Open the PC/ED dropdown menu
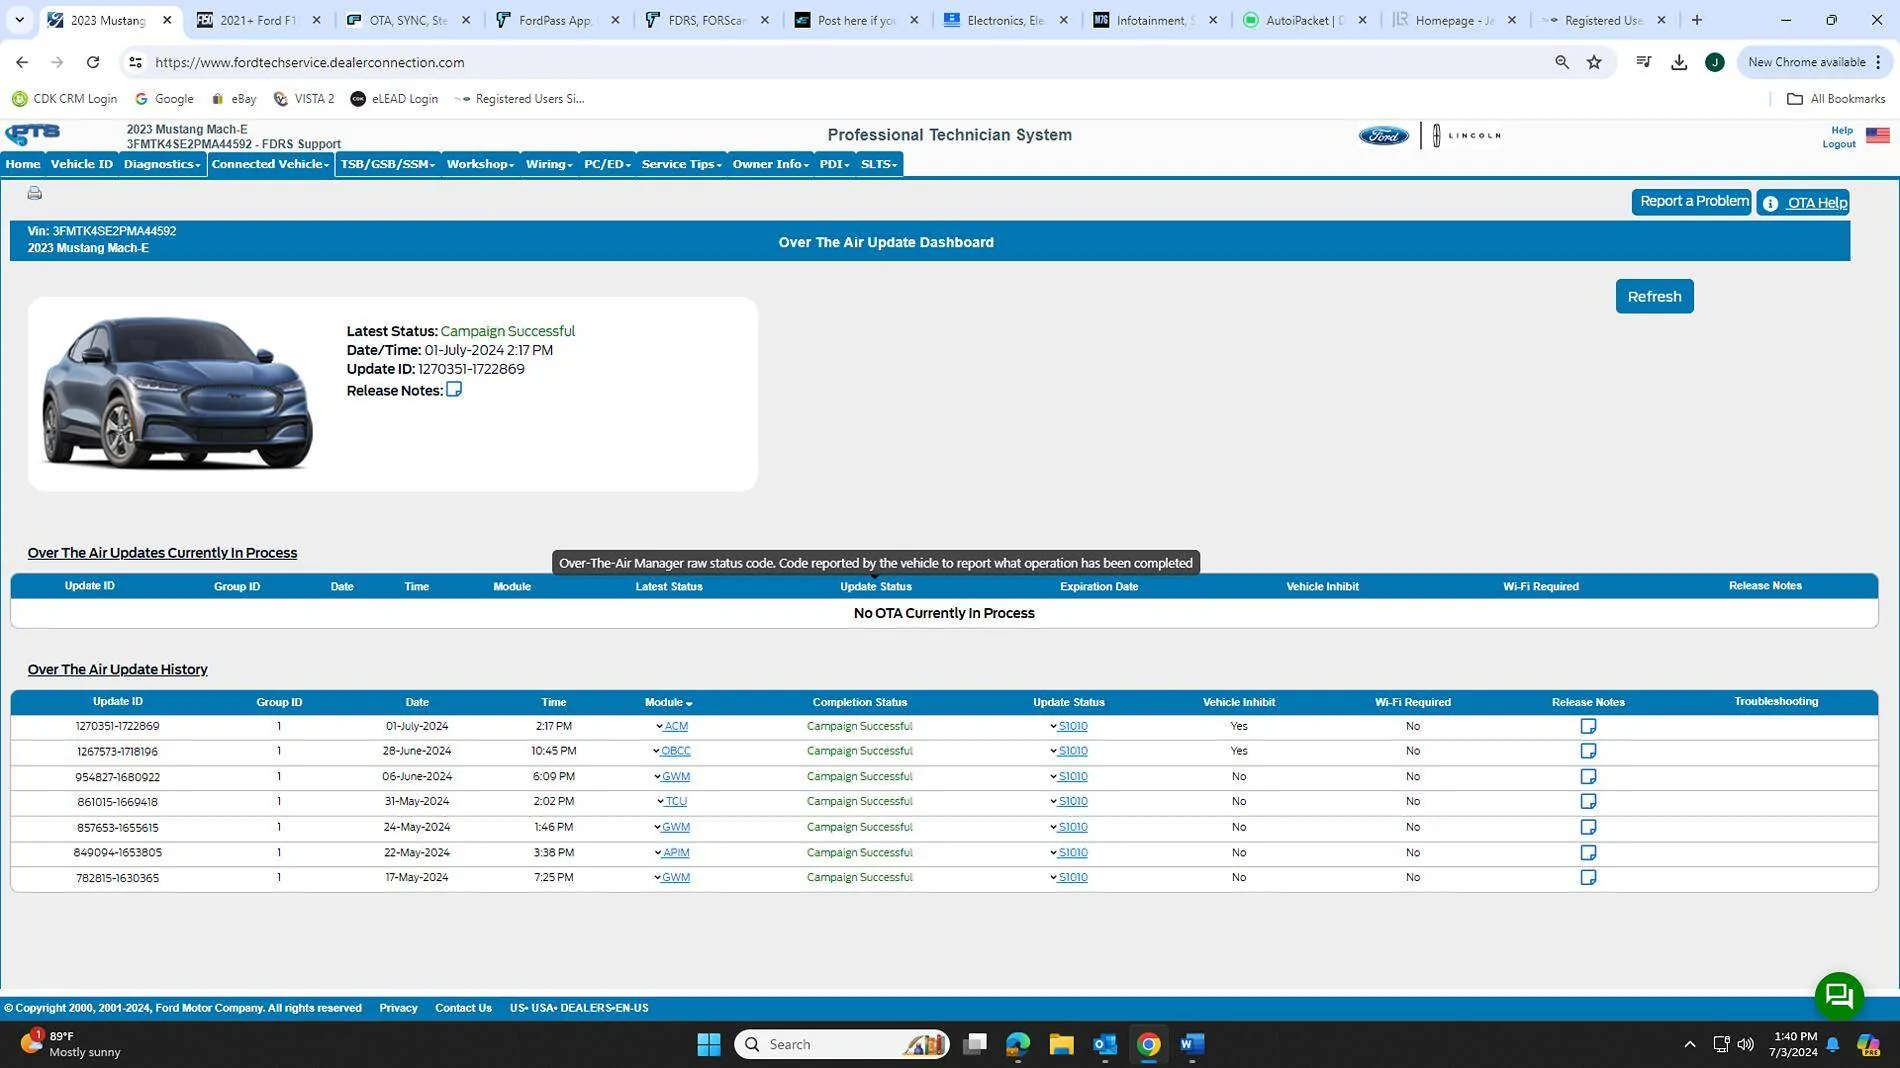1900x1068 pixels. [x=607, y=164]
